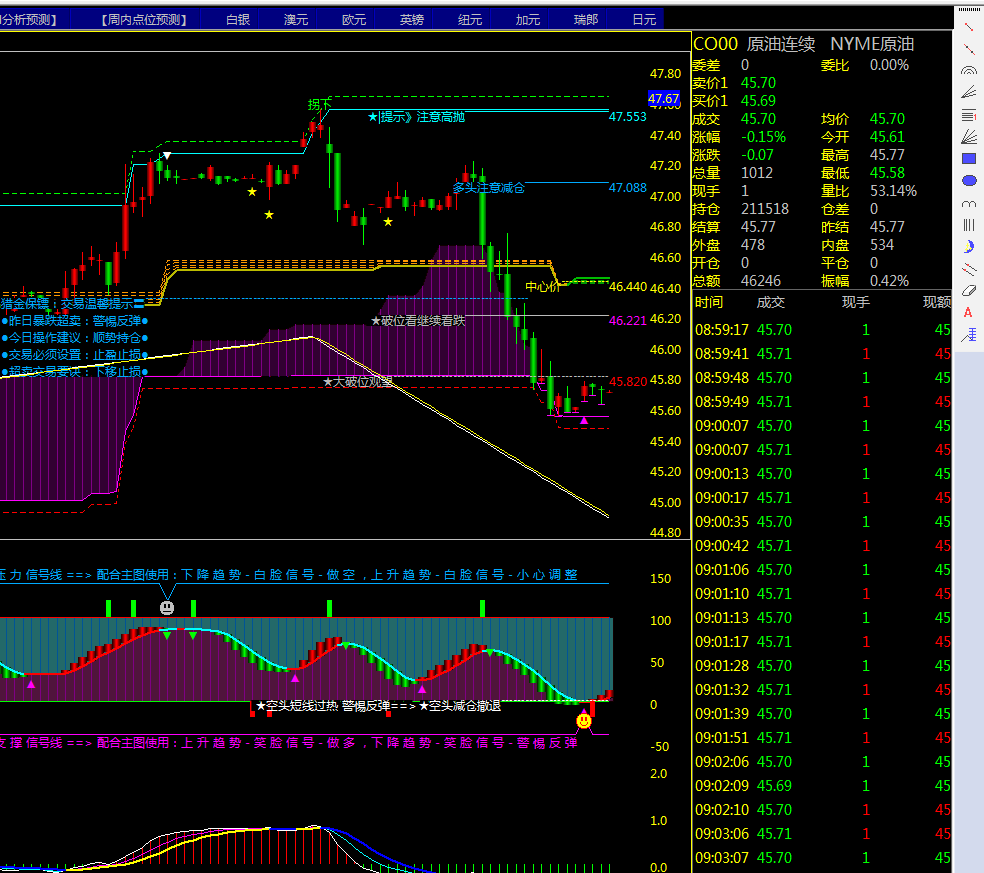This screenshot has width=984, height=873.
Task: Click the NYME原油 exchange label
Action: click(872, 44)
